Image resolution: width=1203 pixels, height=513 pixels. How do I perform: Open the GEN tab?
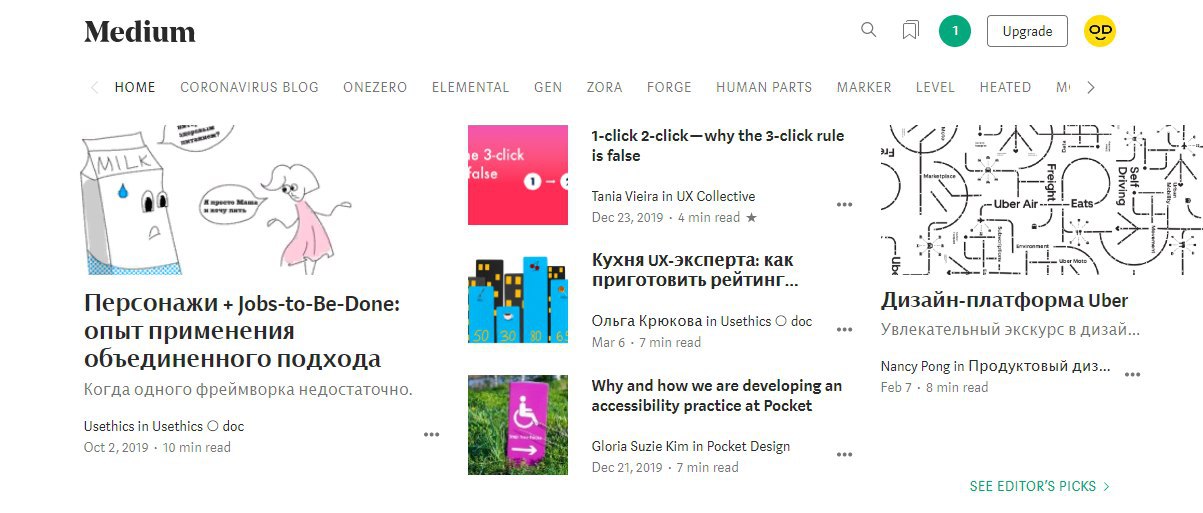tap(548, 87)
